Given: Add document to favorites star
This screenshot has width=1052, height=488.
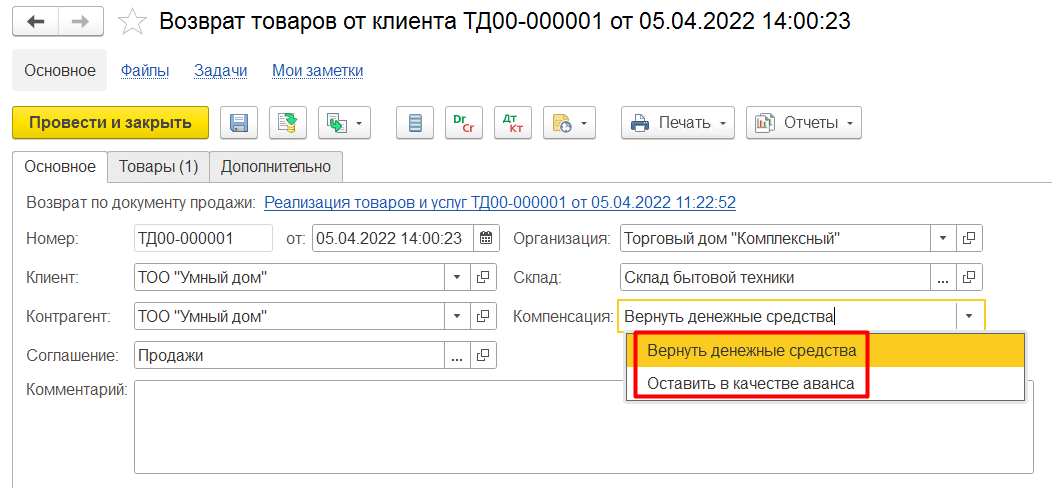Looking at the screenshot, I should pyautogui.click(x=132, y=22).
